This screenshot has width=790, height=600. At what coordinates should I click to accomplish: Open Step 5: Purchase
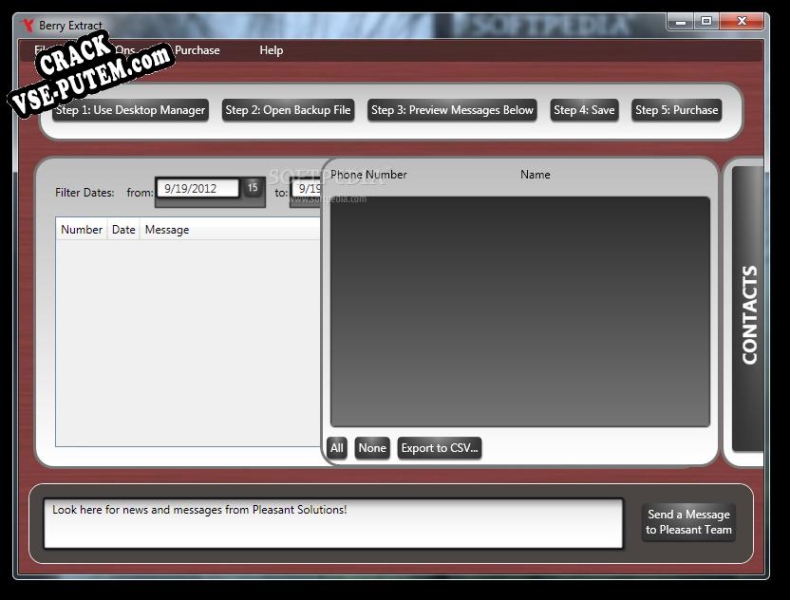[676, 110]
